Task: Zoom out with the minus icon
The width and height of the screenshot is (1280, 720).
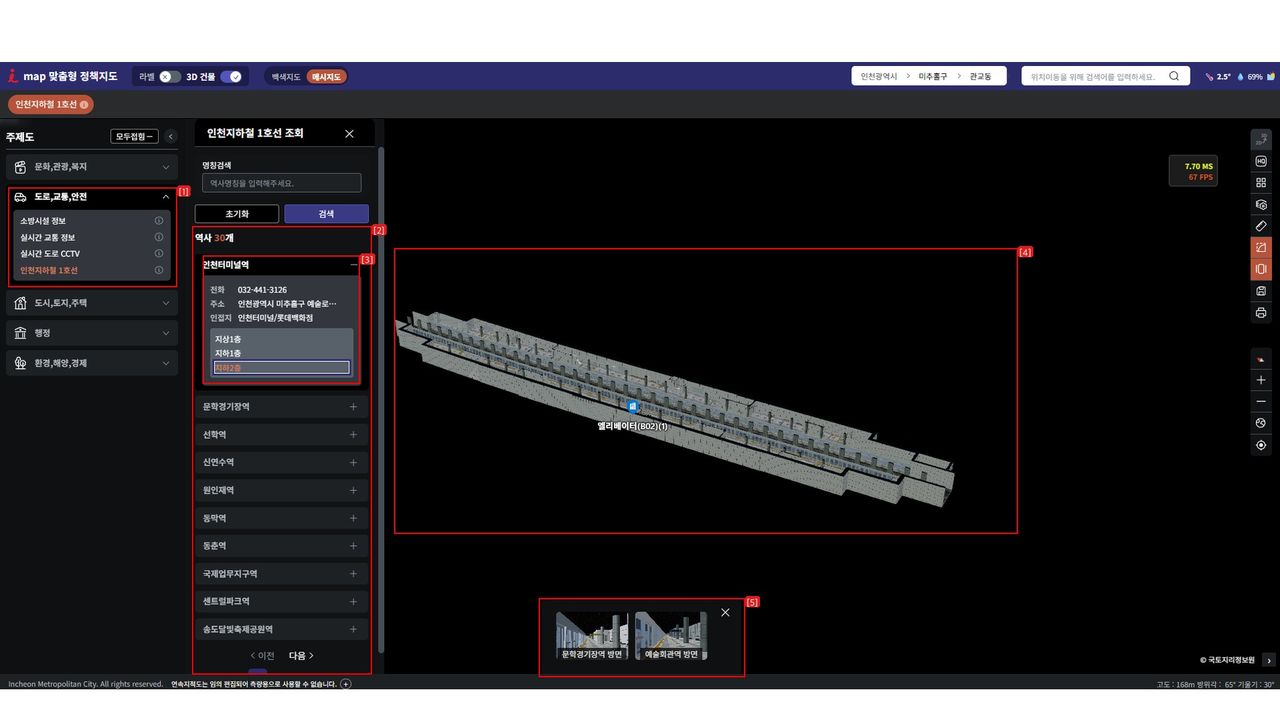Action: 1260,402
